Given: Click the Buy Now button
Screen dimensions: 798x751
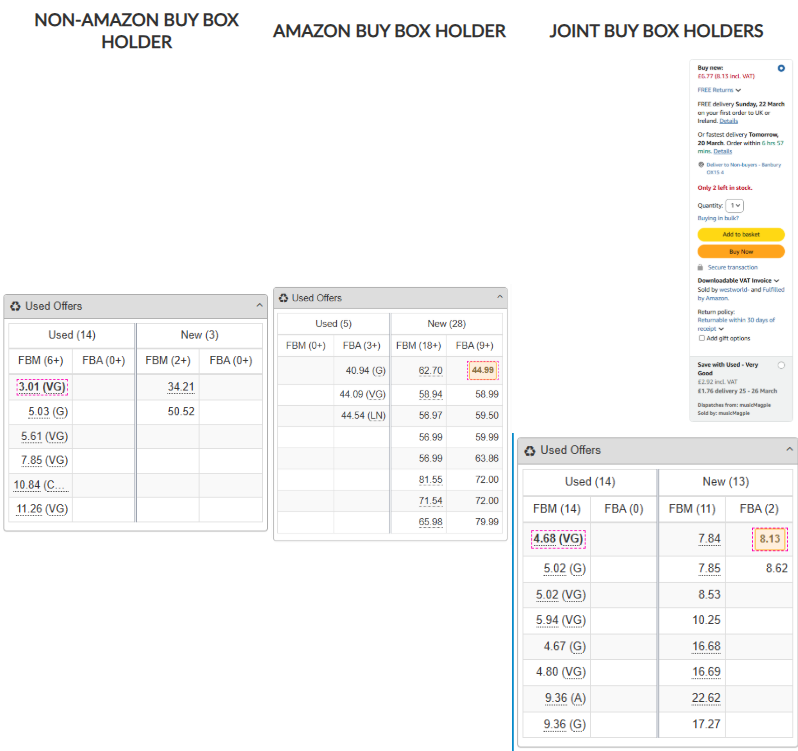Looking at the screenshot, I should coord(741,251).
